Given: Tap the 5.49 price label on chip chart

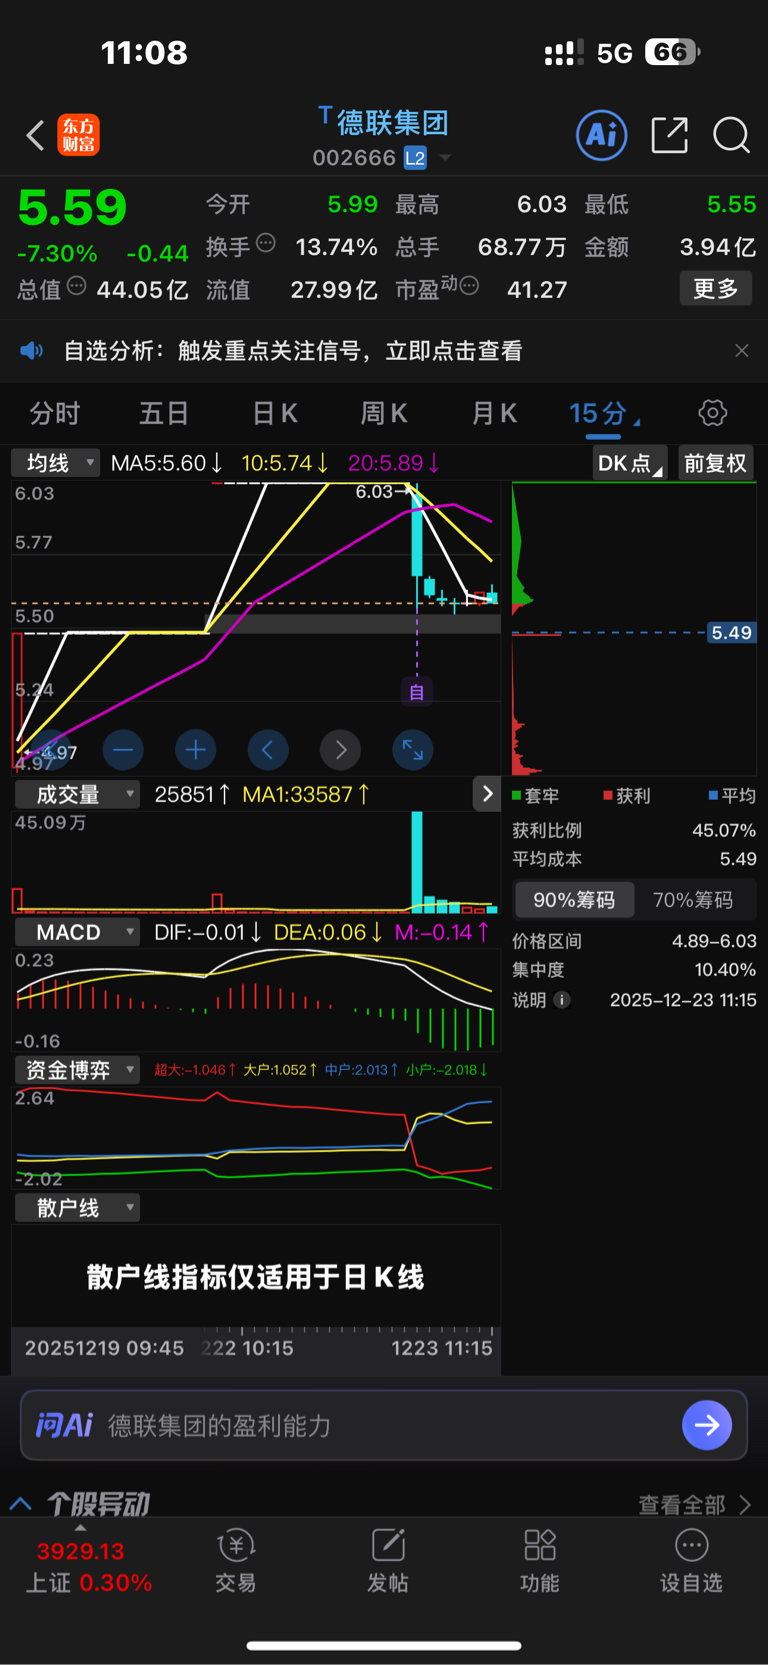Looking at the screenshot, I should click(731, 633).
